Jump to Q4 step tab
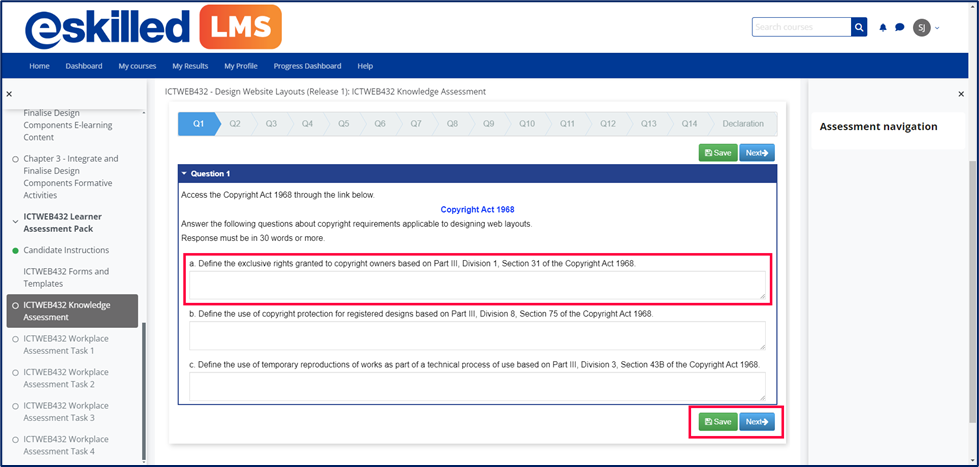979x467 pixels. [307, 124]
